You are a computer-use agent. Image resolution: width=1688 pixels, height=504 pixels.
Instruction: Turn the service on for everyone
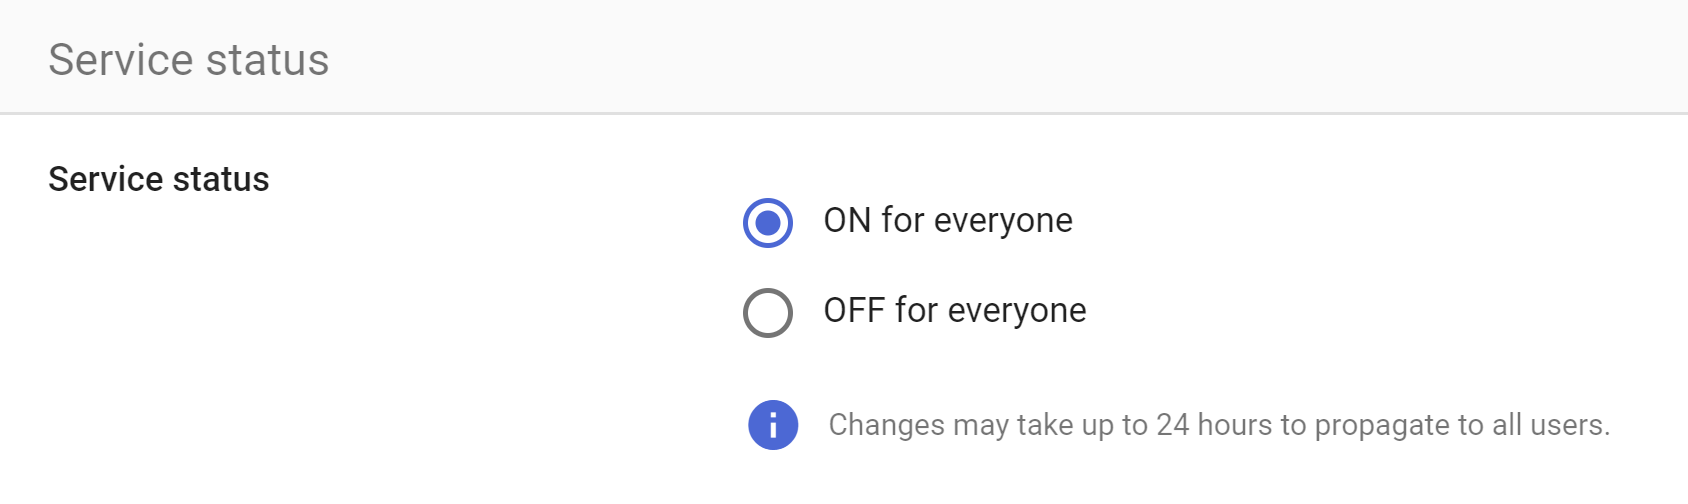[768, 222]
